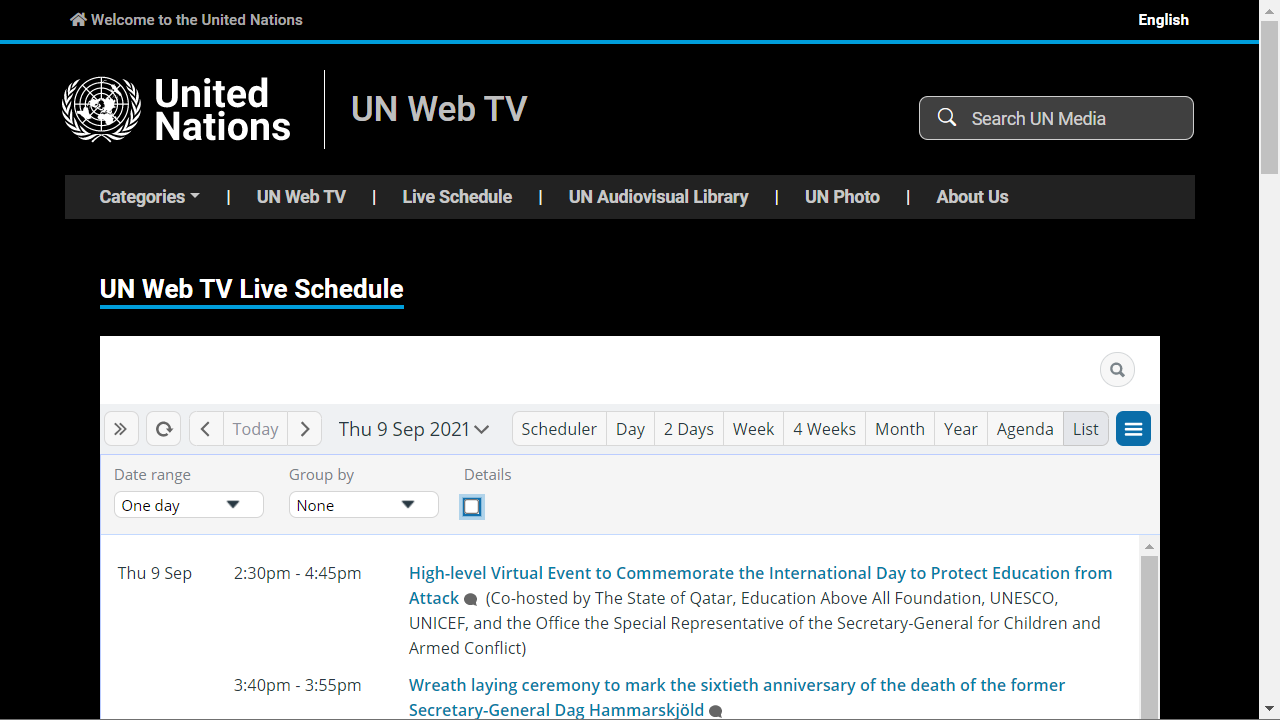Open the magnifier search icon inside the schedule widget

click(x=1117, y=369)
